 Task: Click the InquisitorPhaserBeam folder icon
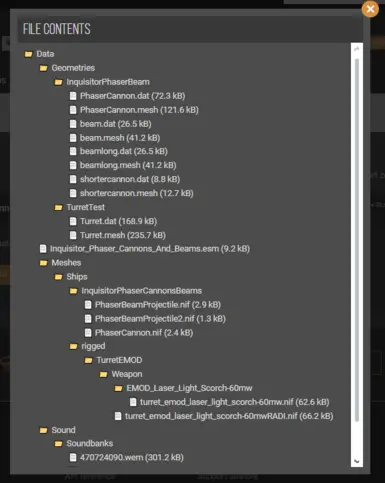click(58, 82)
